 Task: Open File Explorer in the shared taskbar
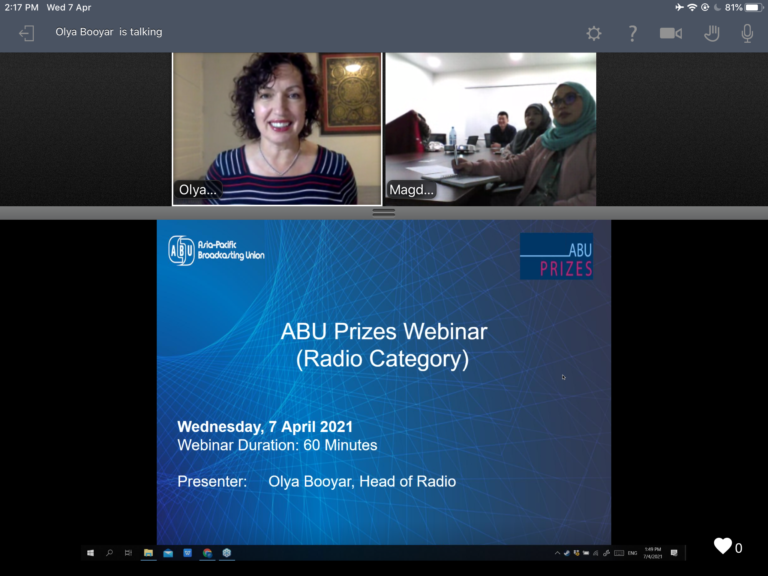pos(148,553)
